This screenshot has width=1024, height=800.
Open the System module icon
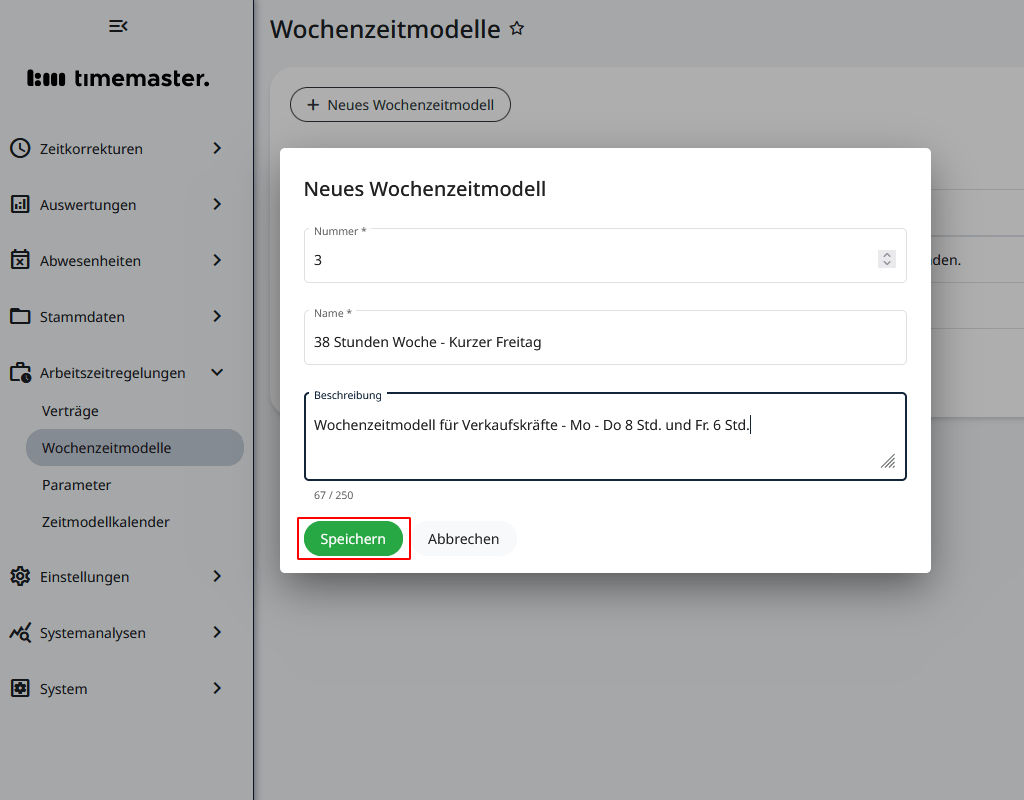pos(20,688)
